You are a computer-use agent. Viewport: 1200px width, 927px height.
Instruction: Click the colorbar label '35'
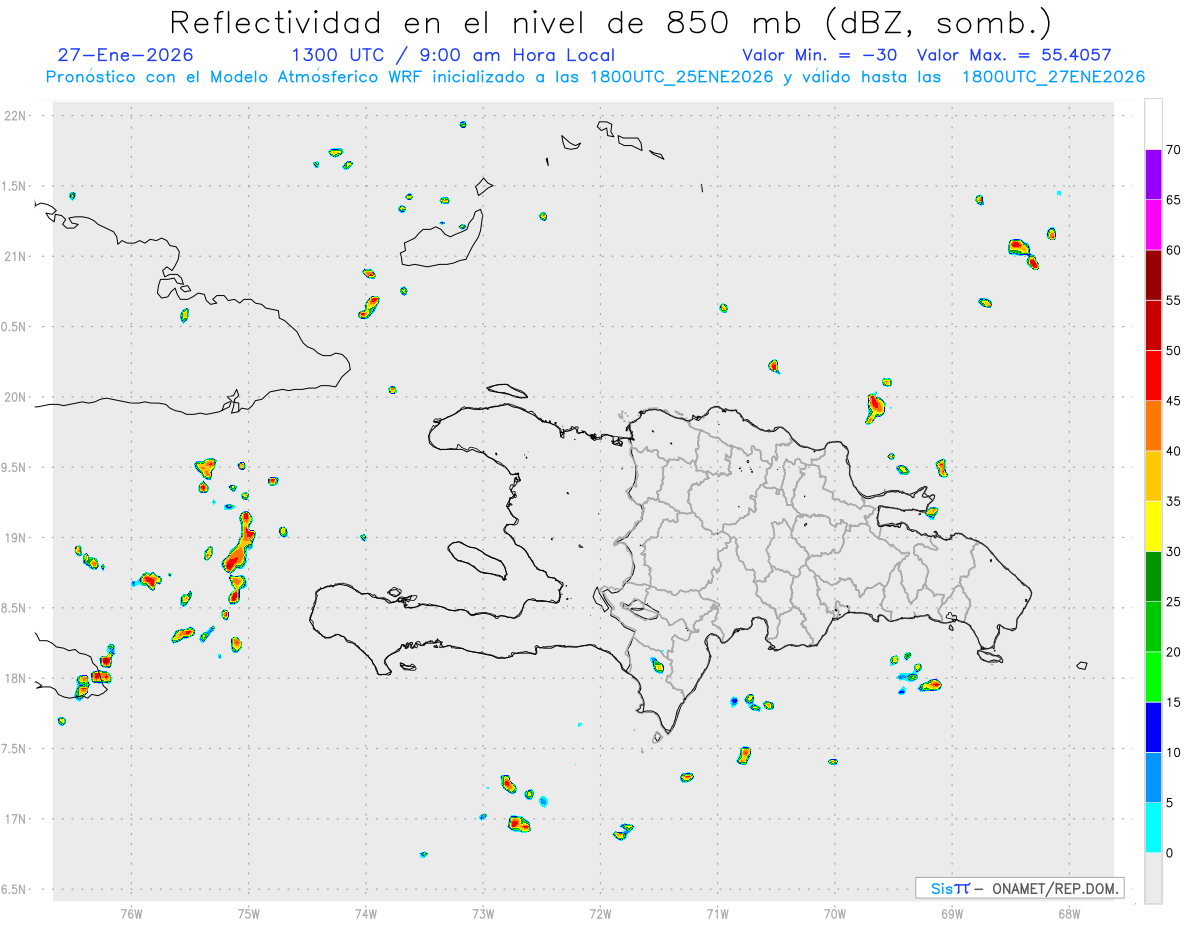pos(1174,501)
